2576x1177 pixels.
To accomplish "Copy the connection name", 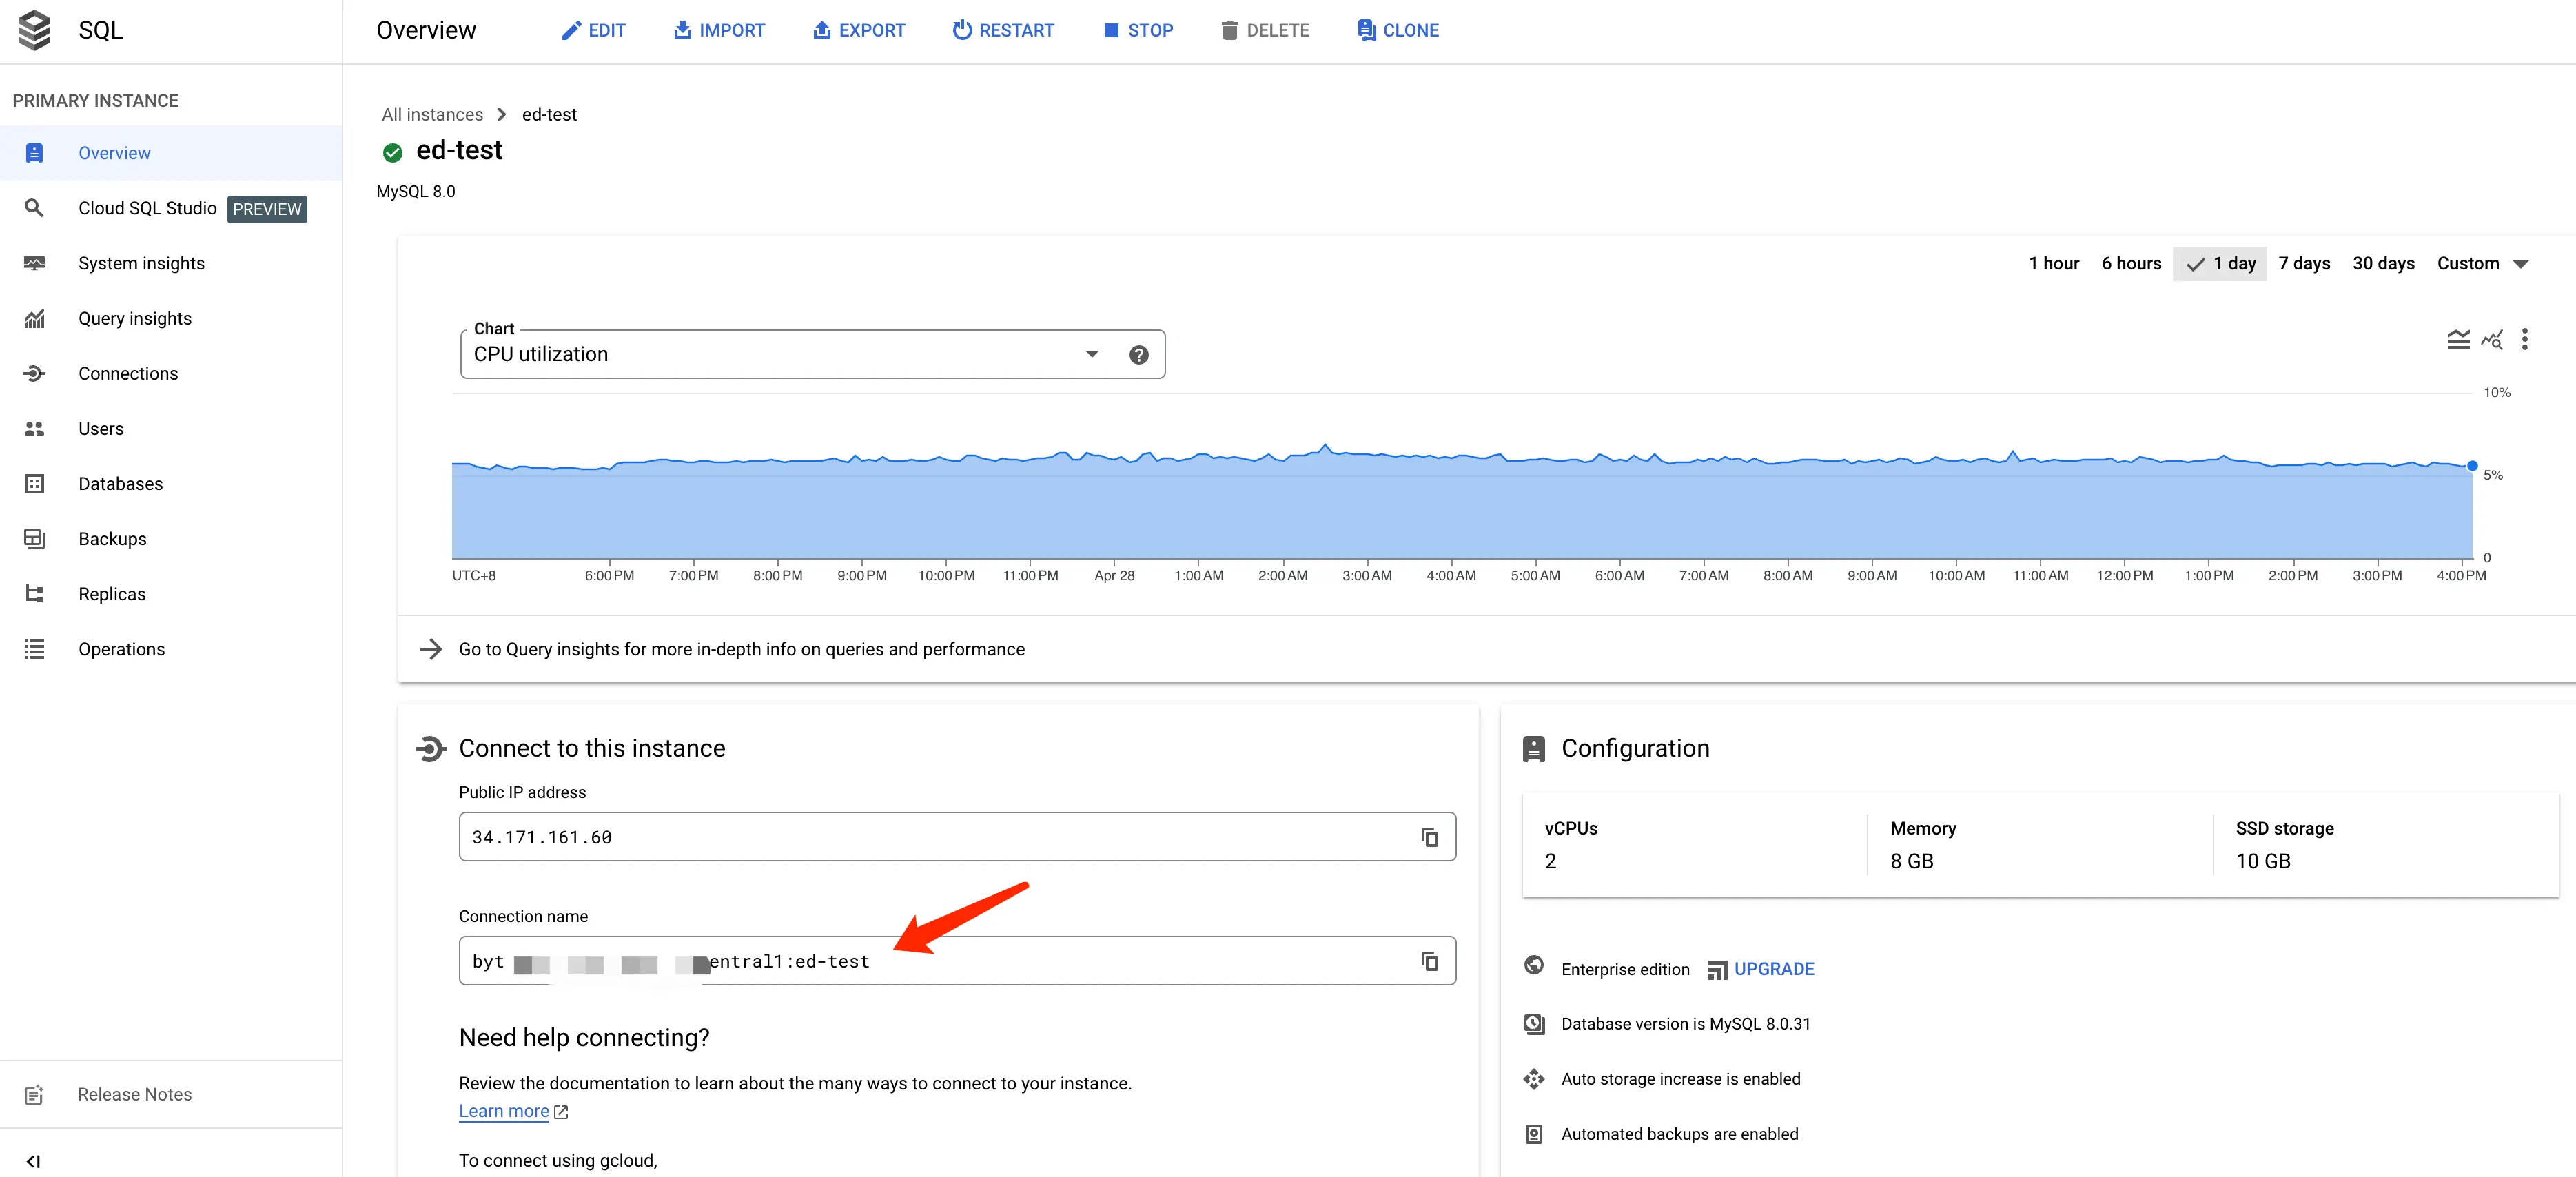I will (1429, 961).
